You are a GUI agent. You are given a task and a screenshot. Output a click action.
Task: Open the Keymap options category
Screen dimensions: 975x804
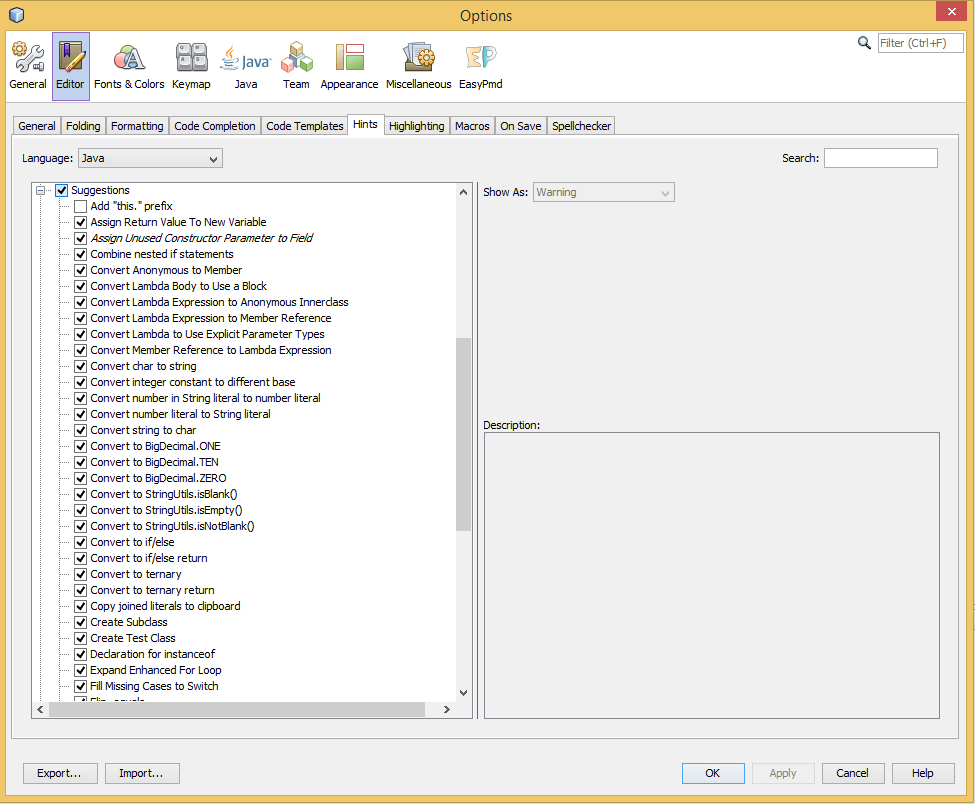click(191, 66)
